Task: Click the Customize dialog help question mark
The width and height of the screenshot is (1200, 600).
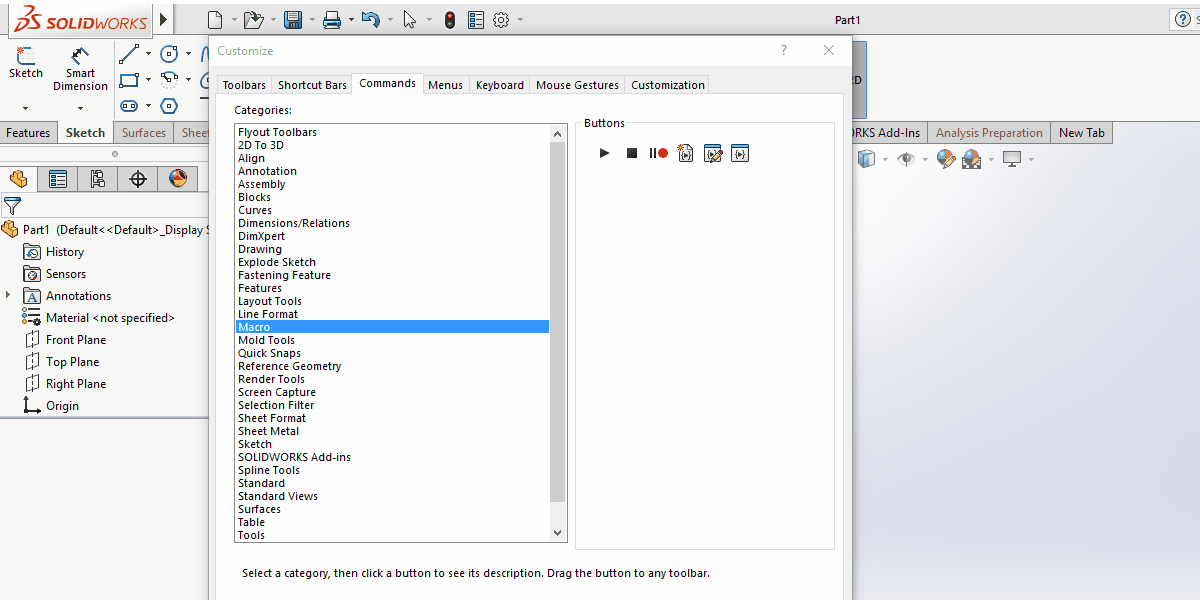Action: pyautogui.click(x=784, y=50)
